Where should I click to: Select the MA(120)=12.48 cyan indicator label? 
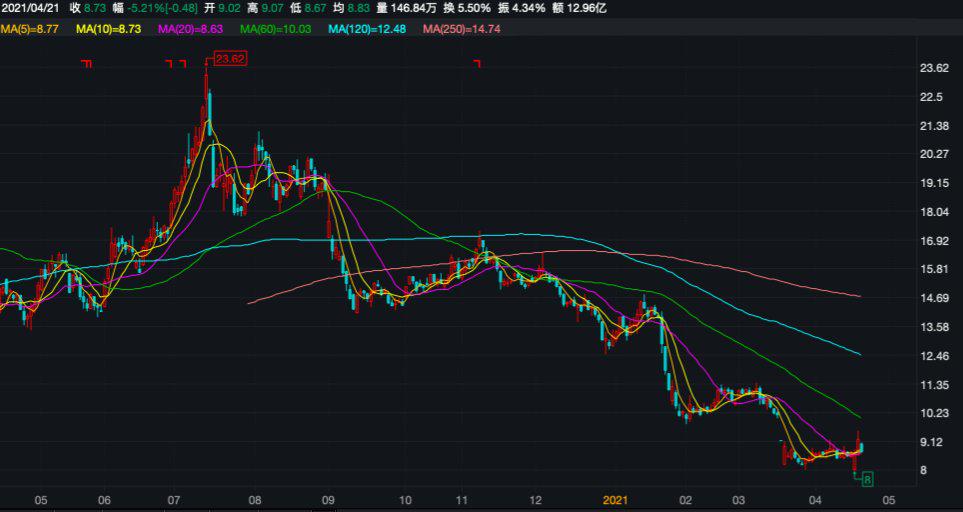(x=366, y=29)
